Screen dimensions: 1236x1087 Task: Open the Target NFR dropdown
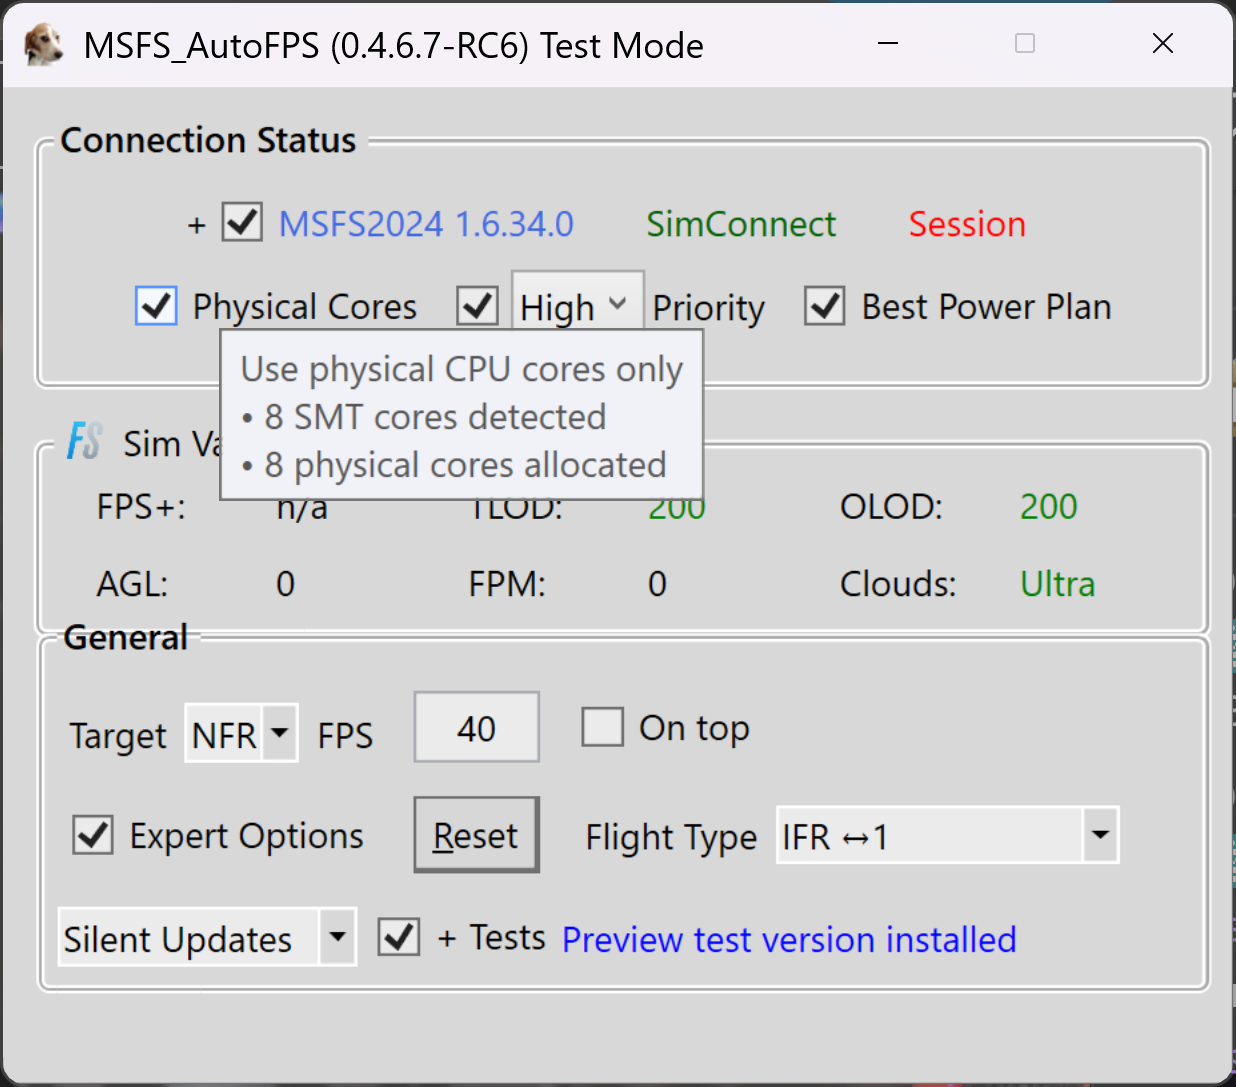pos(241,734)
